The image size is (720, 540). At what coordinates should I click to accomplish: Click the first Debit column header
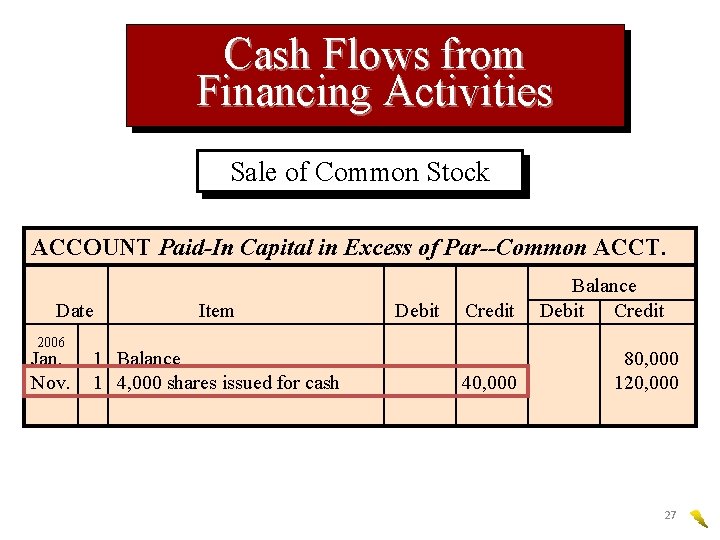417,311
